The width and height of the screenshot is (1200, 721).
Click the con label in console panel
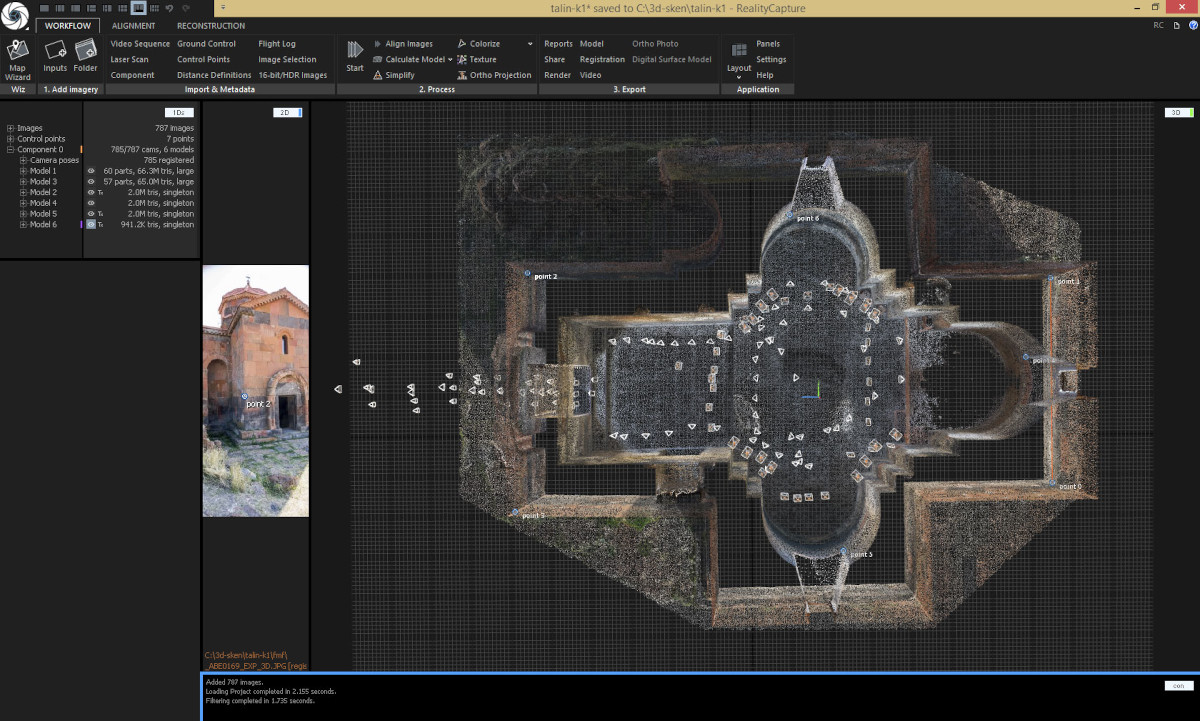coord(1180,685)
